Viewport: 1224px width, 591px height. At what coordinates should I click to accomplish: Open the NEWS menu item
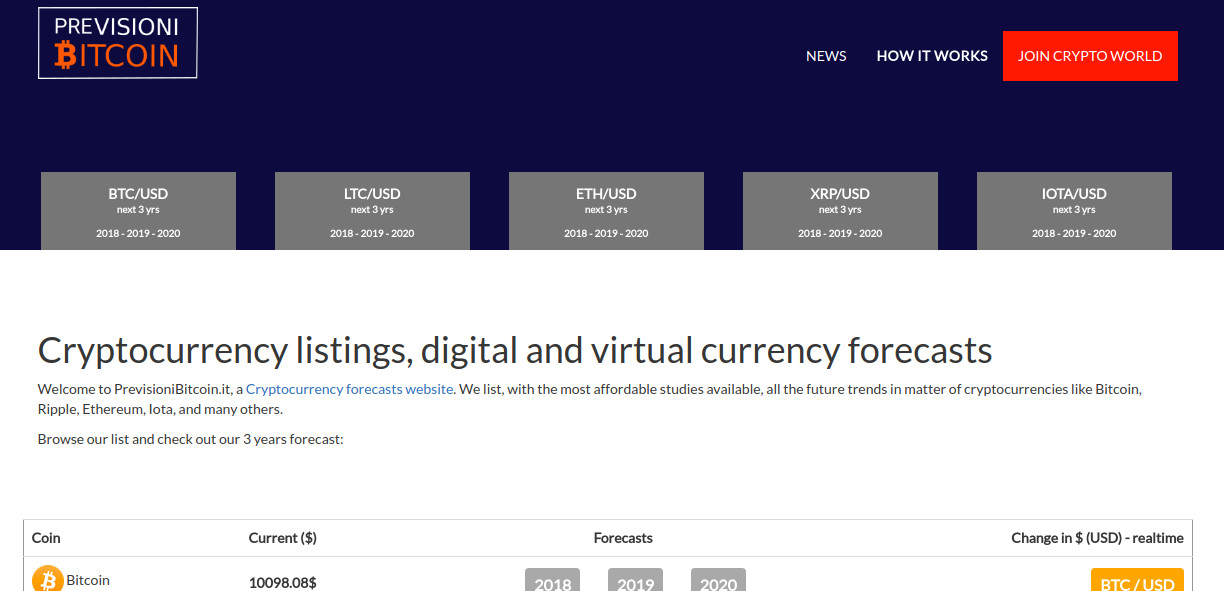(x=826, y=56)
